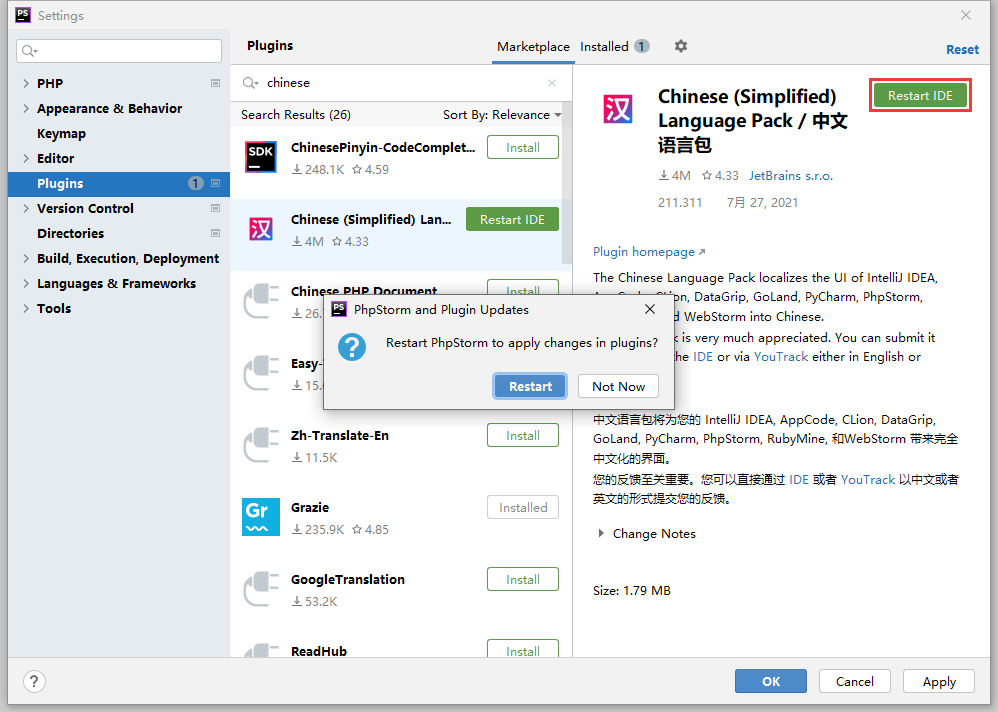Open help with the question mark button

pyautogui.click(x=34, y=681)
